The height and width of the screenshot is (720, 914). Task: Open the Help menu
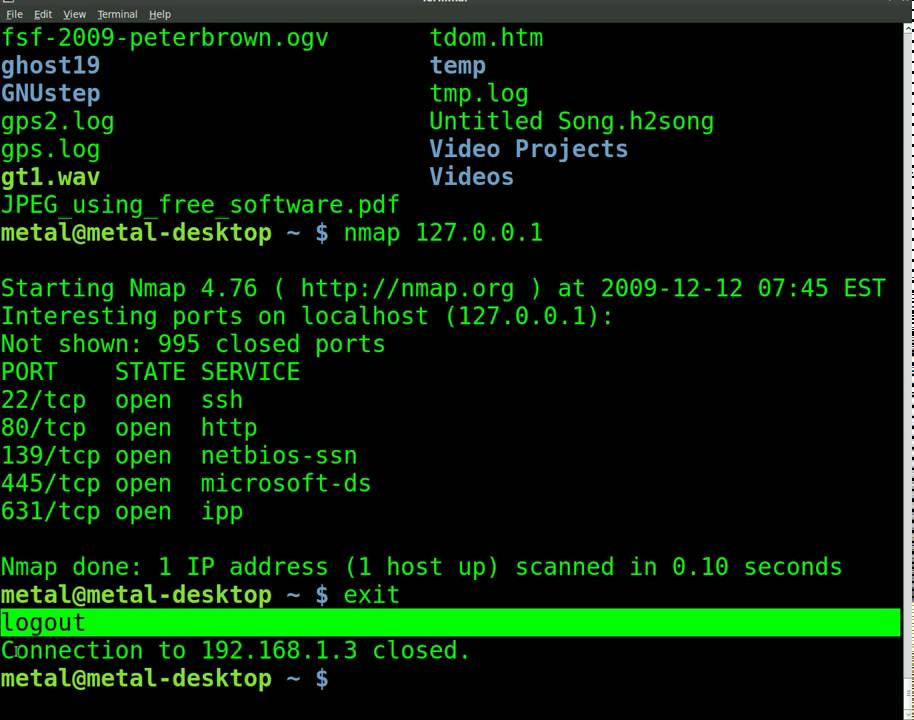[x=160, y=14]
